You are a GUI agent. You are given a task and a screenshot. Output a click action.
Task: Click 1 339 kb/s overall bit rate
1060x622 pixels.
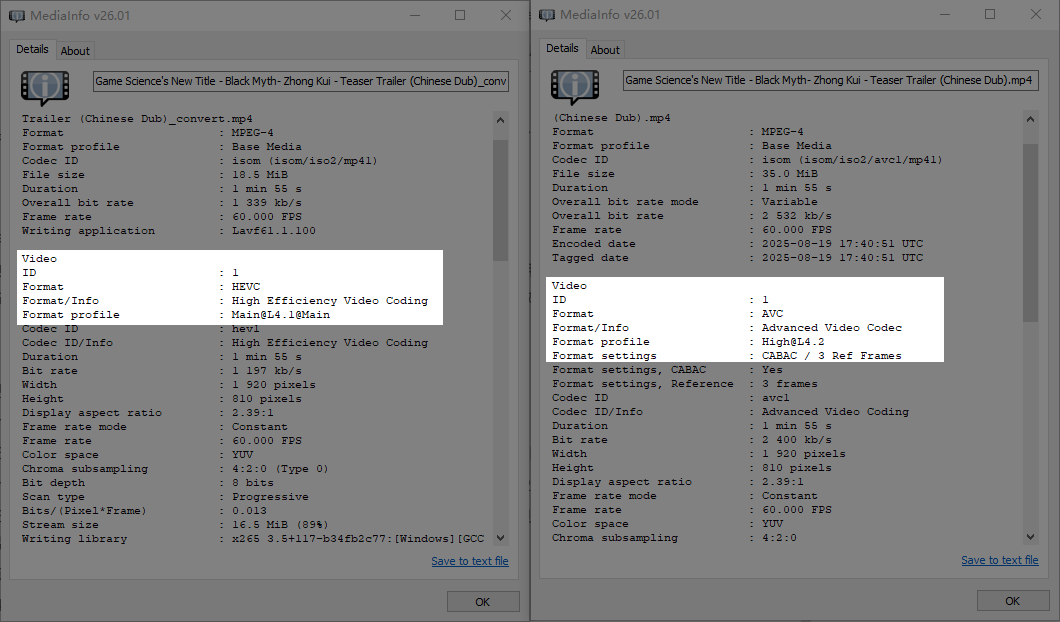[x=266, y=203]
